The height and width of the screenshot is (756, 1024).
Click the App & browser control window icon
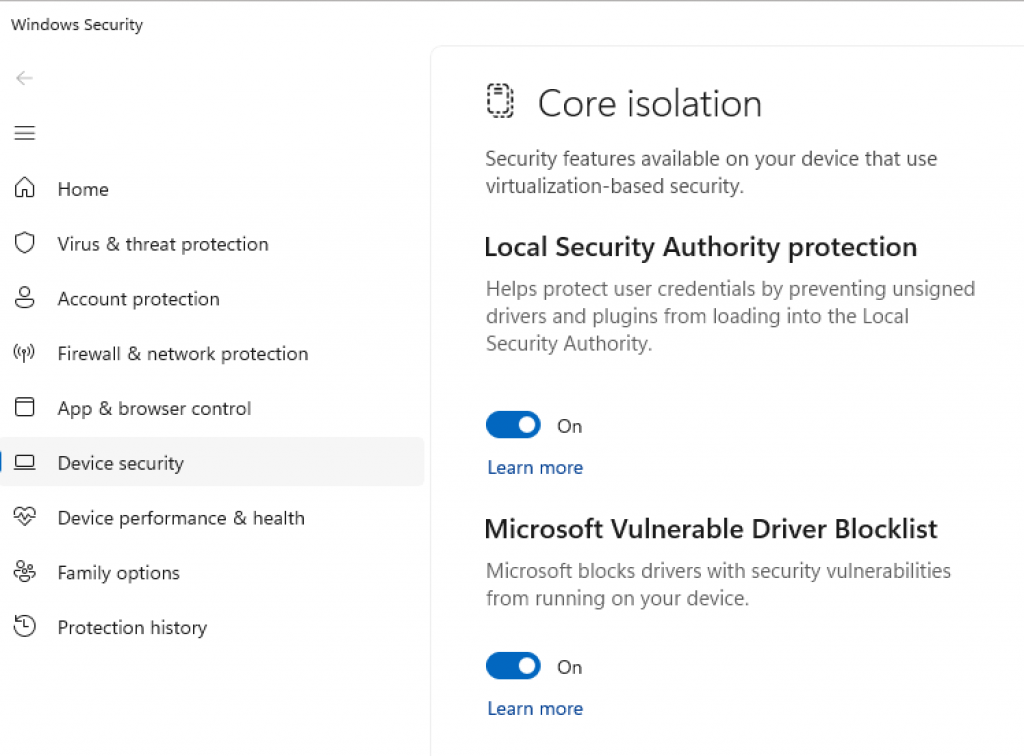tap(25, 408)
